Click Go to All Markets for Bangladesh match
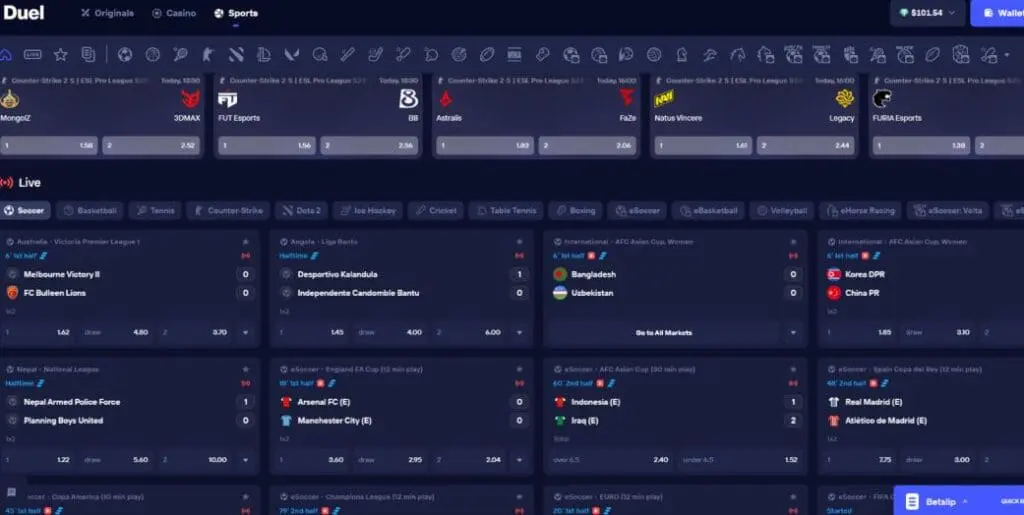1024x515 pixels. click(x=662, y=332)
